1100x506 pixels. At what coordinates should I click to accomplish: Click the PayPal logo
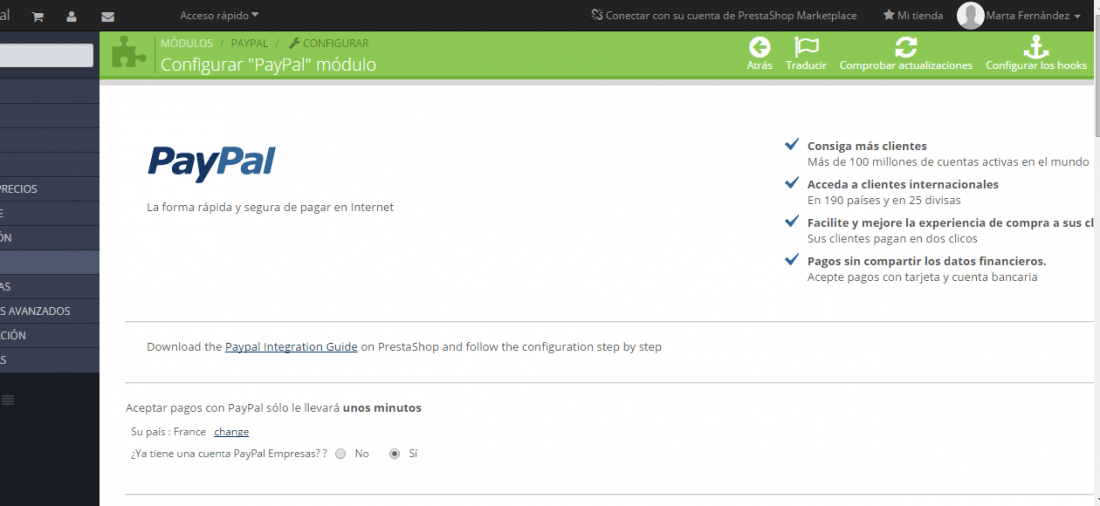coord(211,164)
